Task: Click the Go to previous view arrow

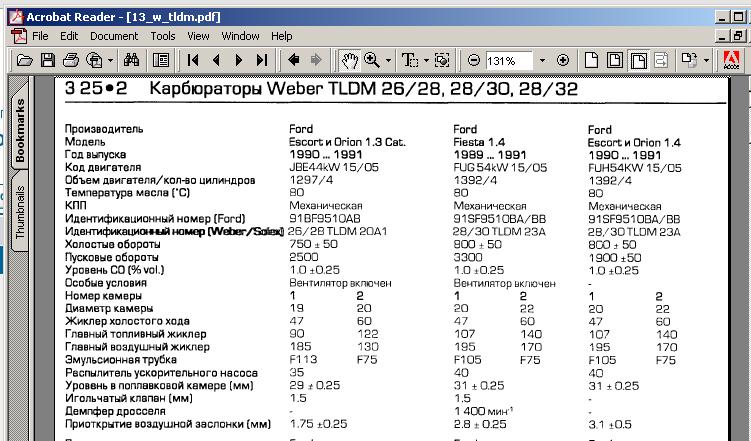Action: (x=293, y=60)
